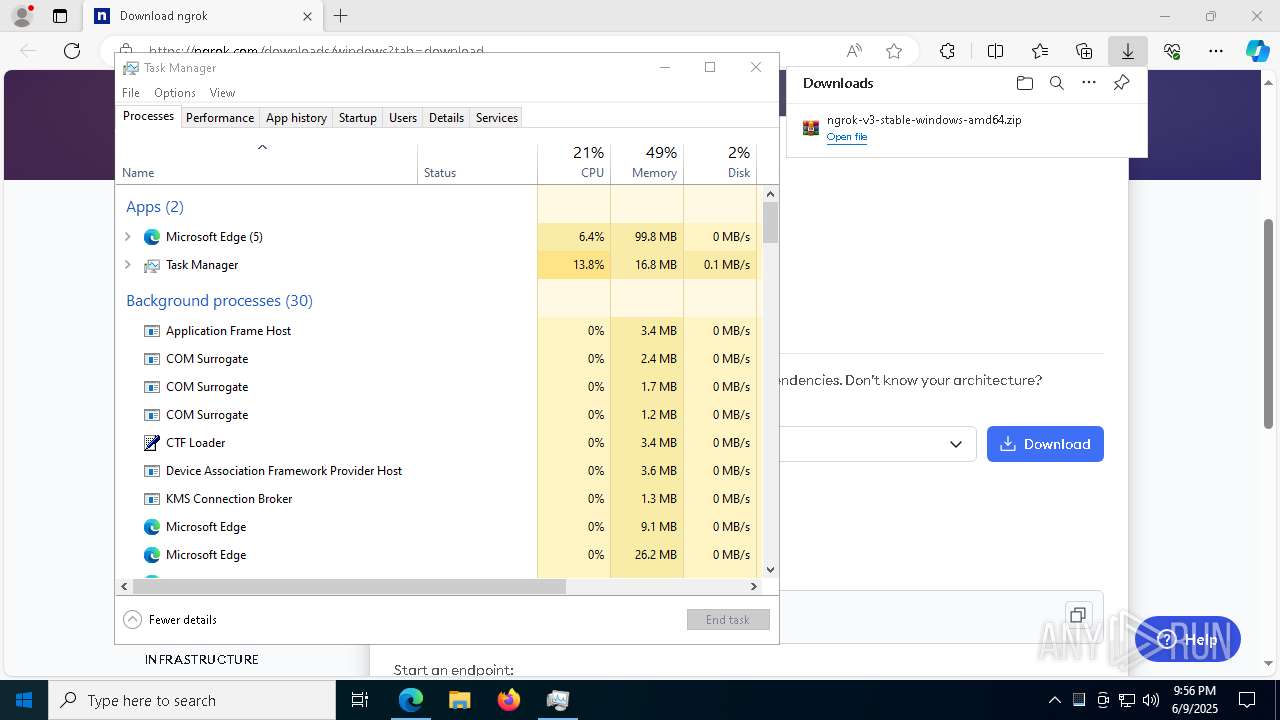Viewport: 1280px width, 720px height.
Task: Sort by the Status column header
Action: [478, 164]
